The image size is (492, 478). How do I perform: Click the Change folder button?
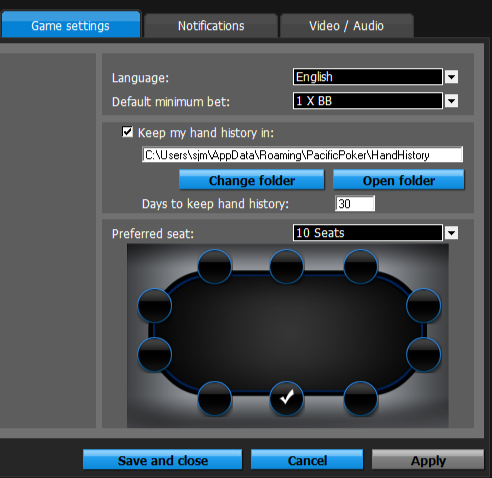coord(252,180)
